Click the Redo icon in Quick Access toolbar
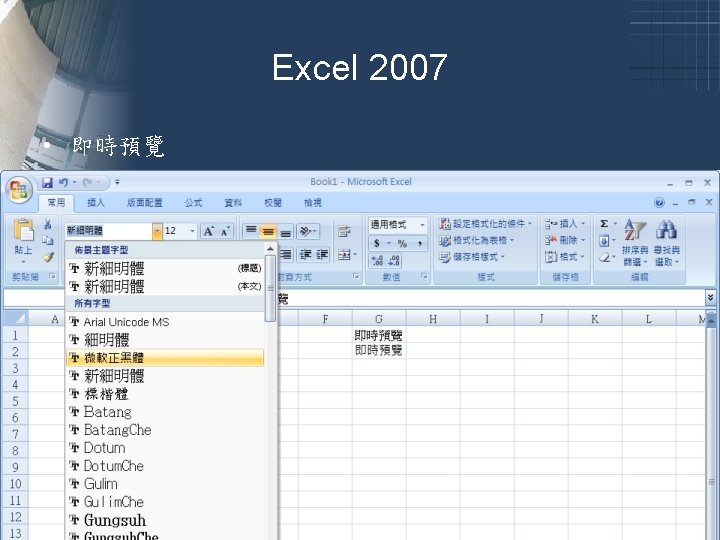 coord(88,183)
